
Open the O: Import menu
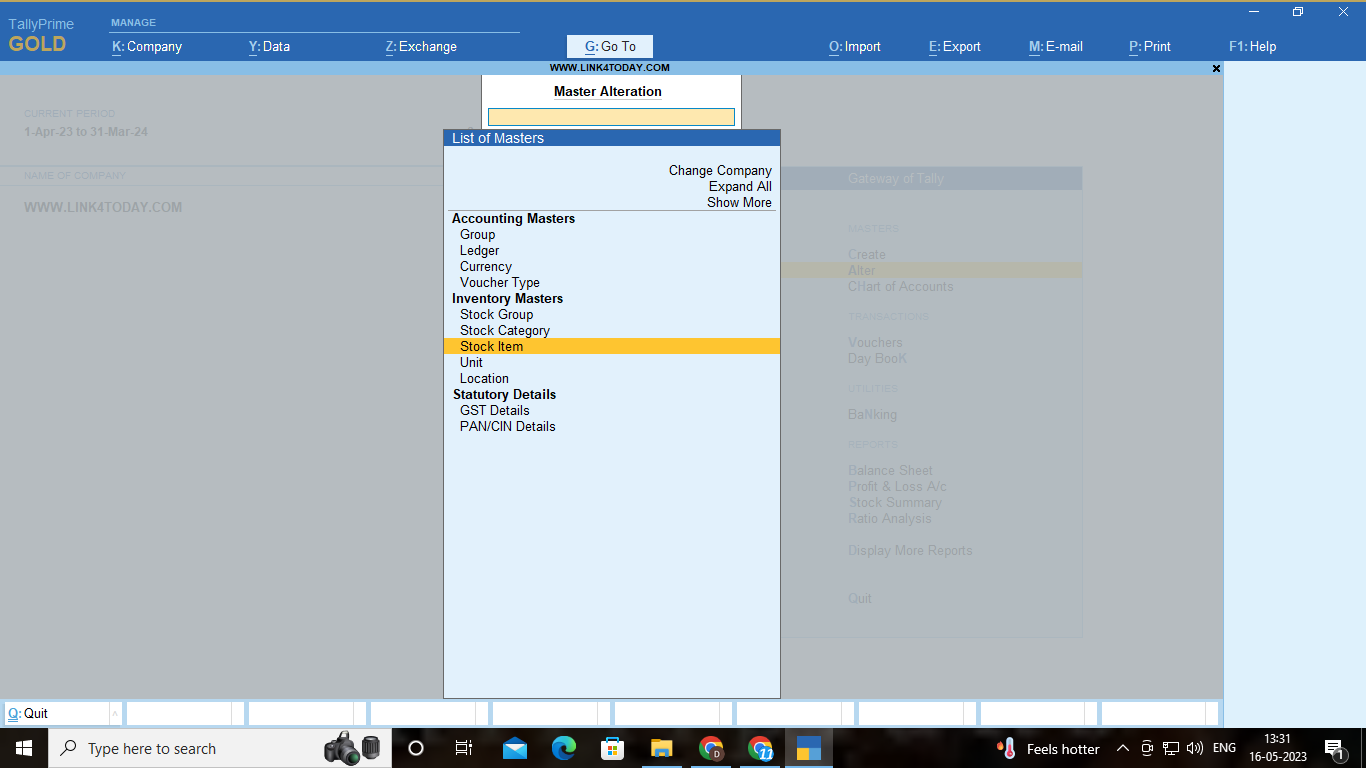click(x=855, y=46)
